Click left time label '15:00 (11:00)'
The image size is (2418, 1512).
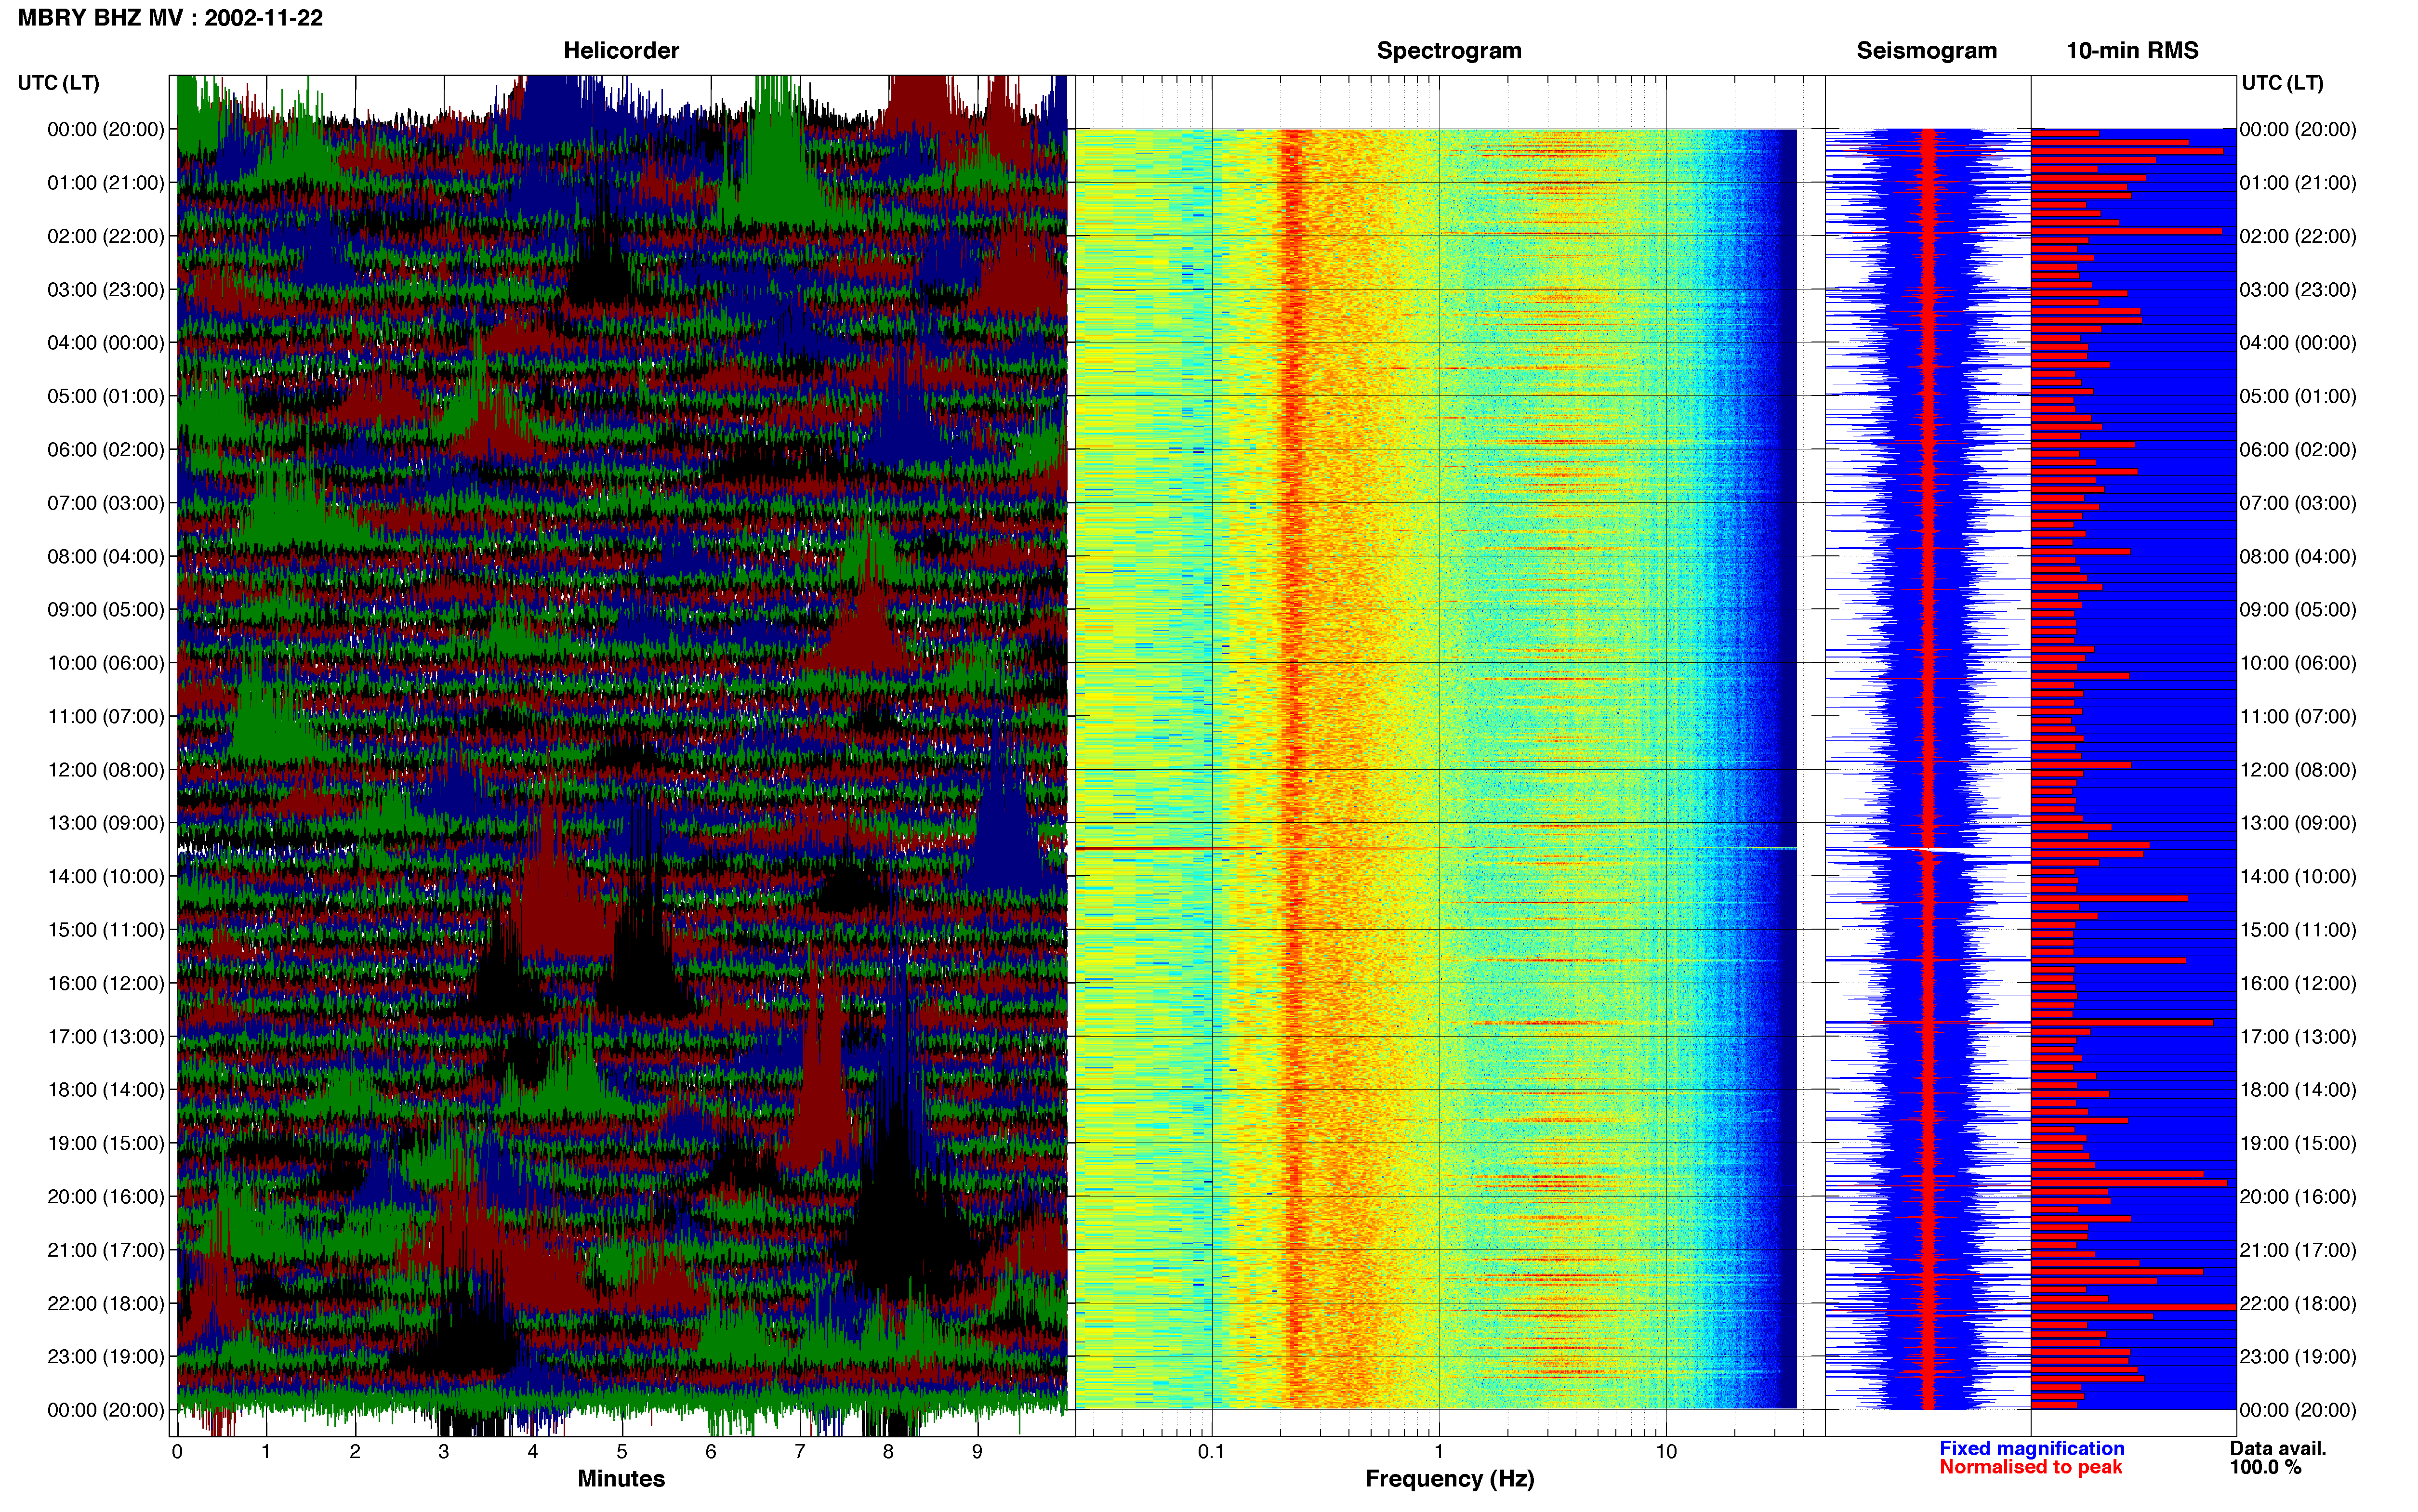(x=106, y=930)
